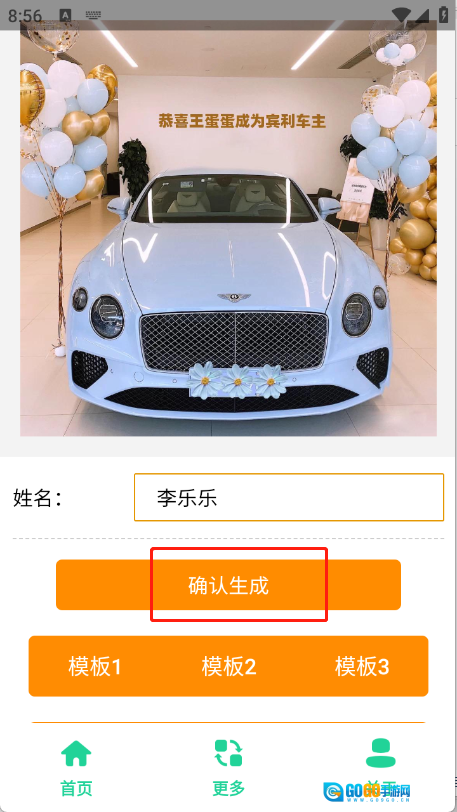Tap the battery icon in status bar
The width and height of the screenshot is (457, 812).
click(x=444, y=14)
